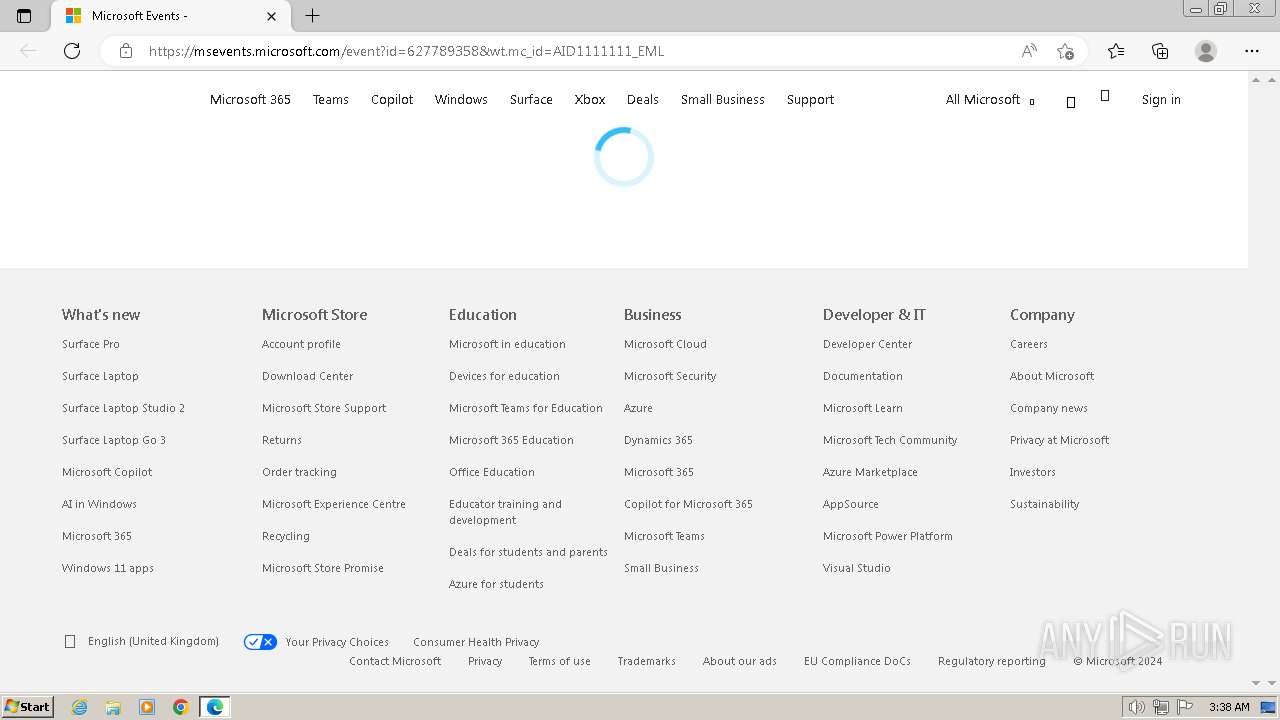This screenshot has height=720, width=1280.
Task: Click the Action Center flag icon
Action: [x=1185, y=707]
